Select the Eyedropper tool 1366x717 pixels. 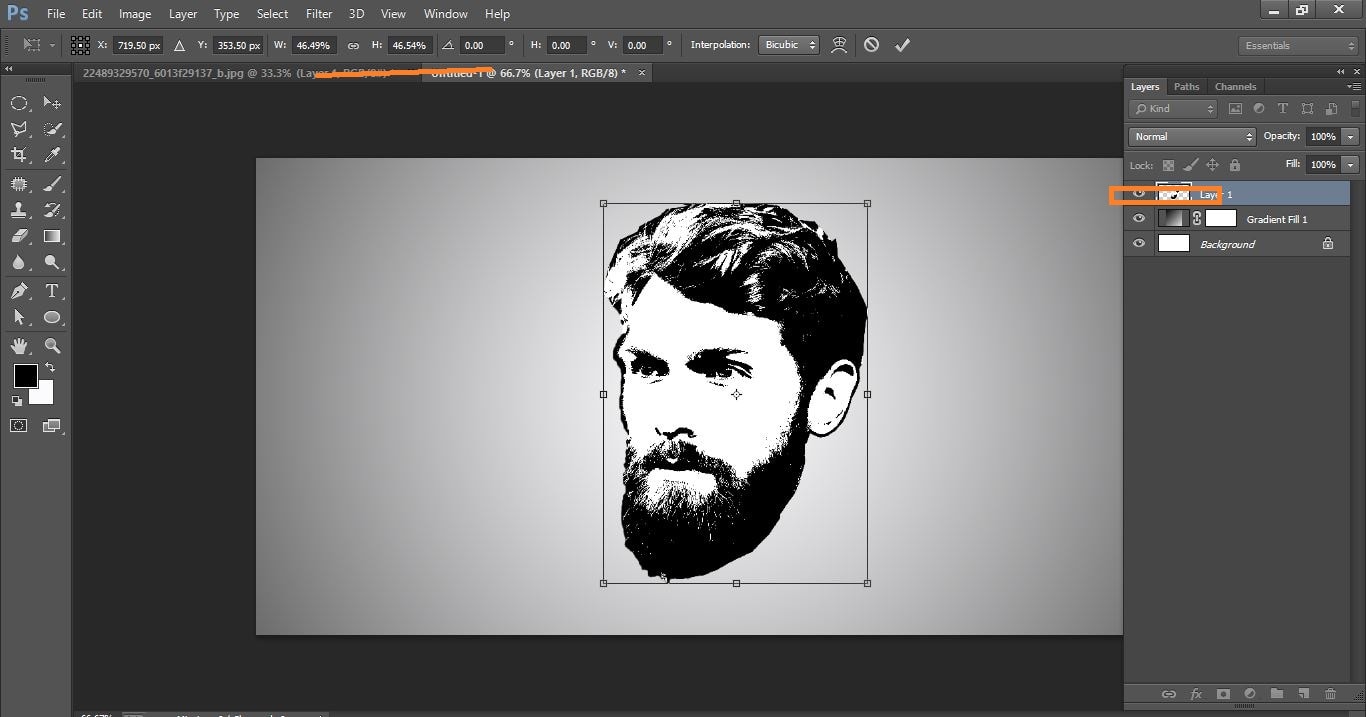pyautogui.click(x=52, y=155)
